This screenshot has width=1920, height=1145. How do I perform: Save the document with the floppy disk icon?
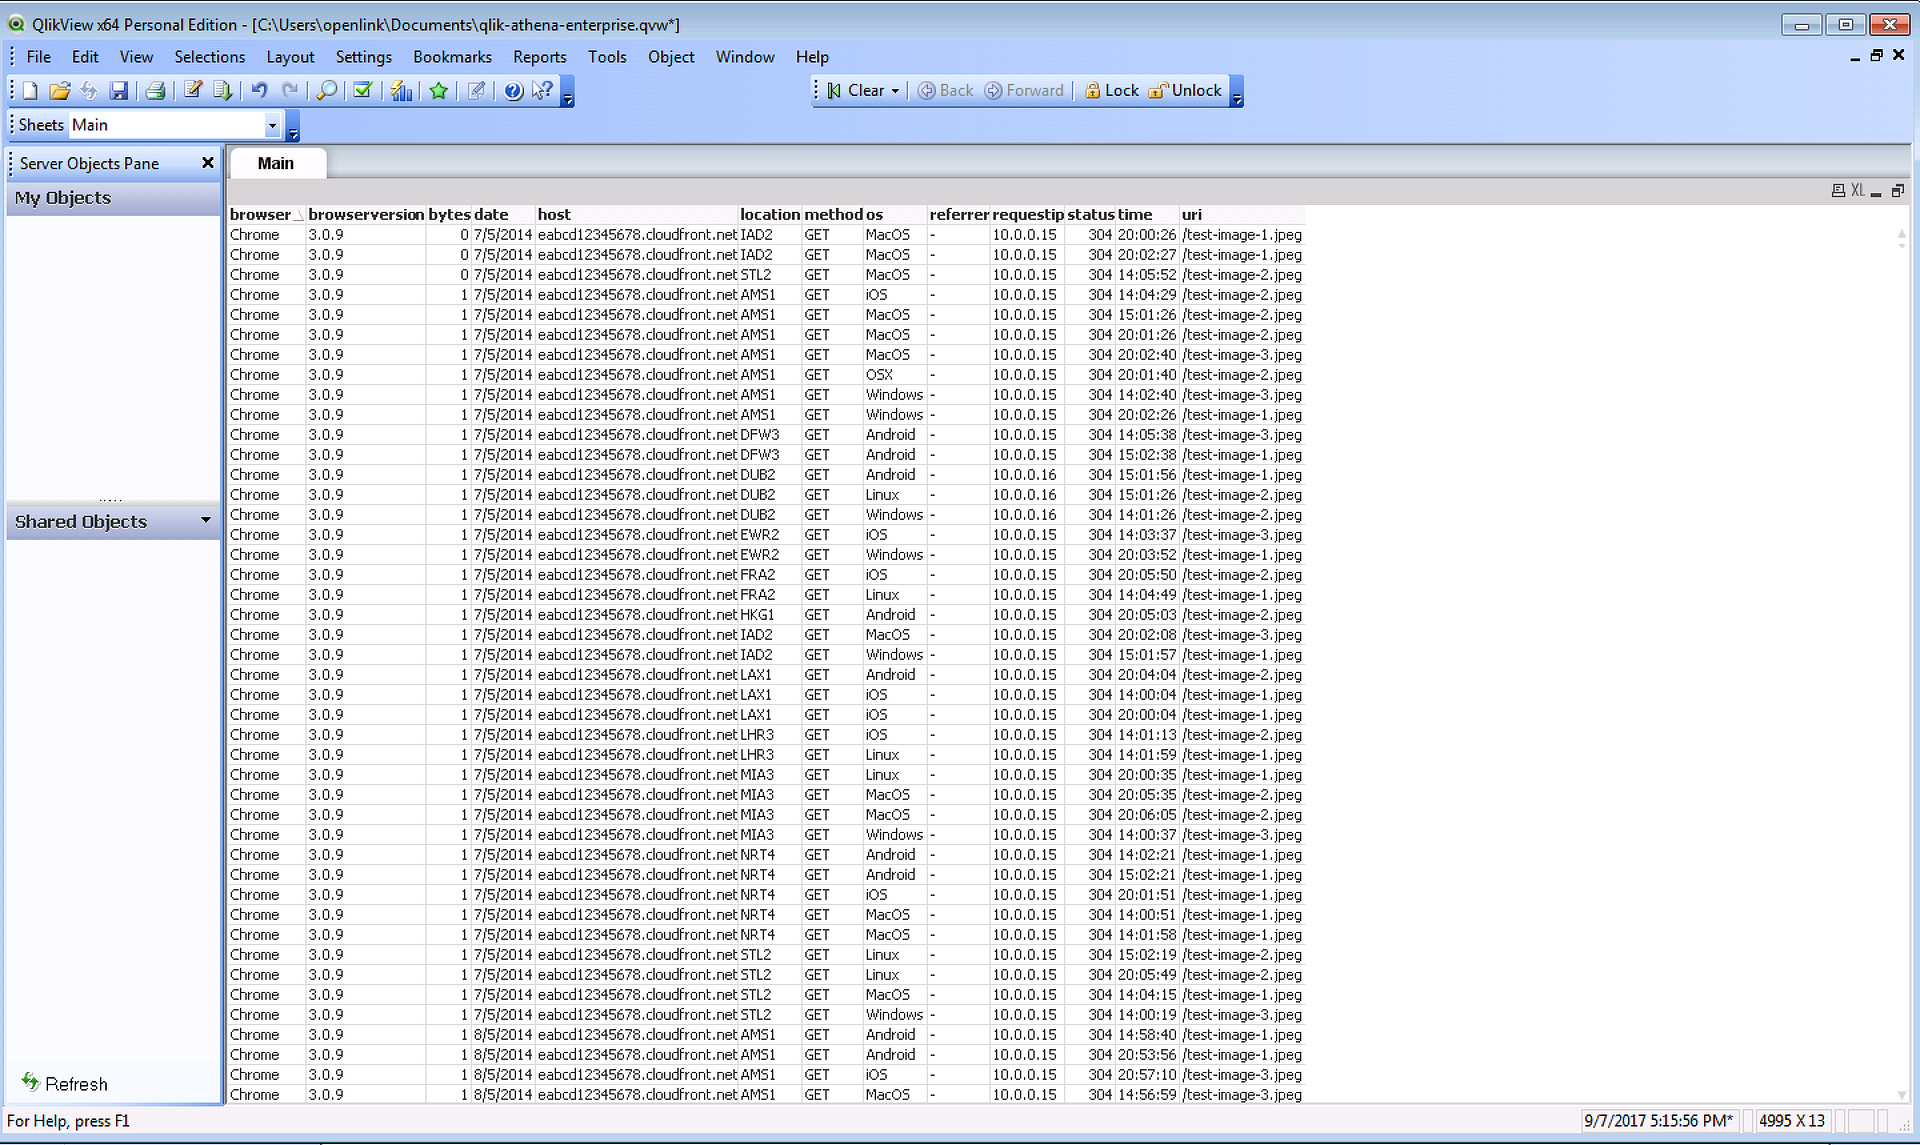pos(119,91)
